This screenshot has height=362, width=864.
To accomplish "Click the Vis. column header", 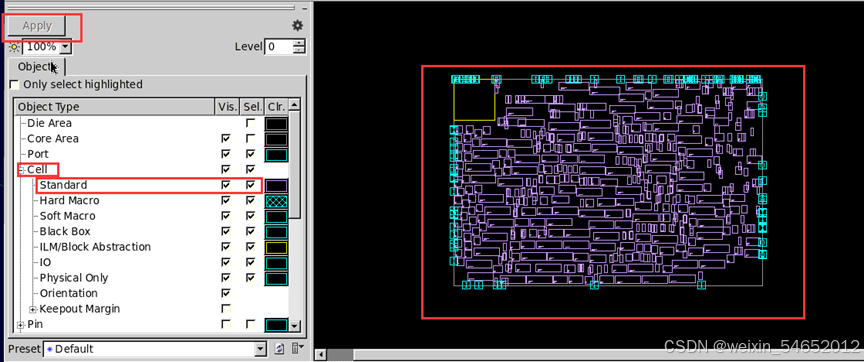I will click(x=227, y=106).
